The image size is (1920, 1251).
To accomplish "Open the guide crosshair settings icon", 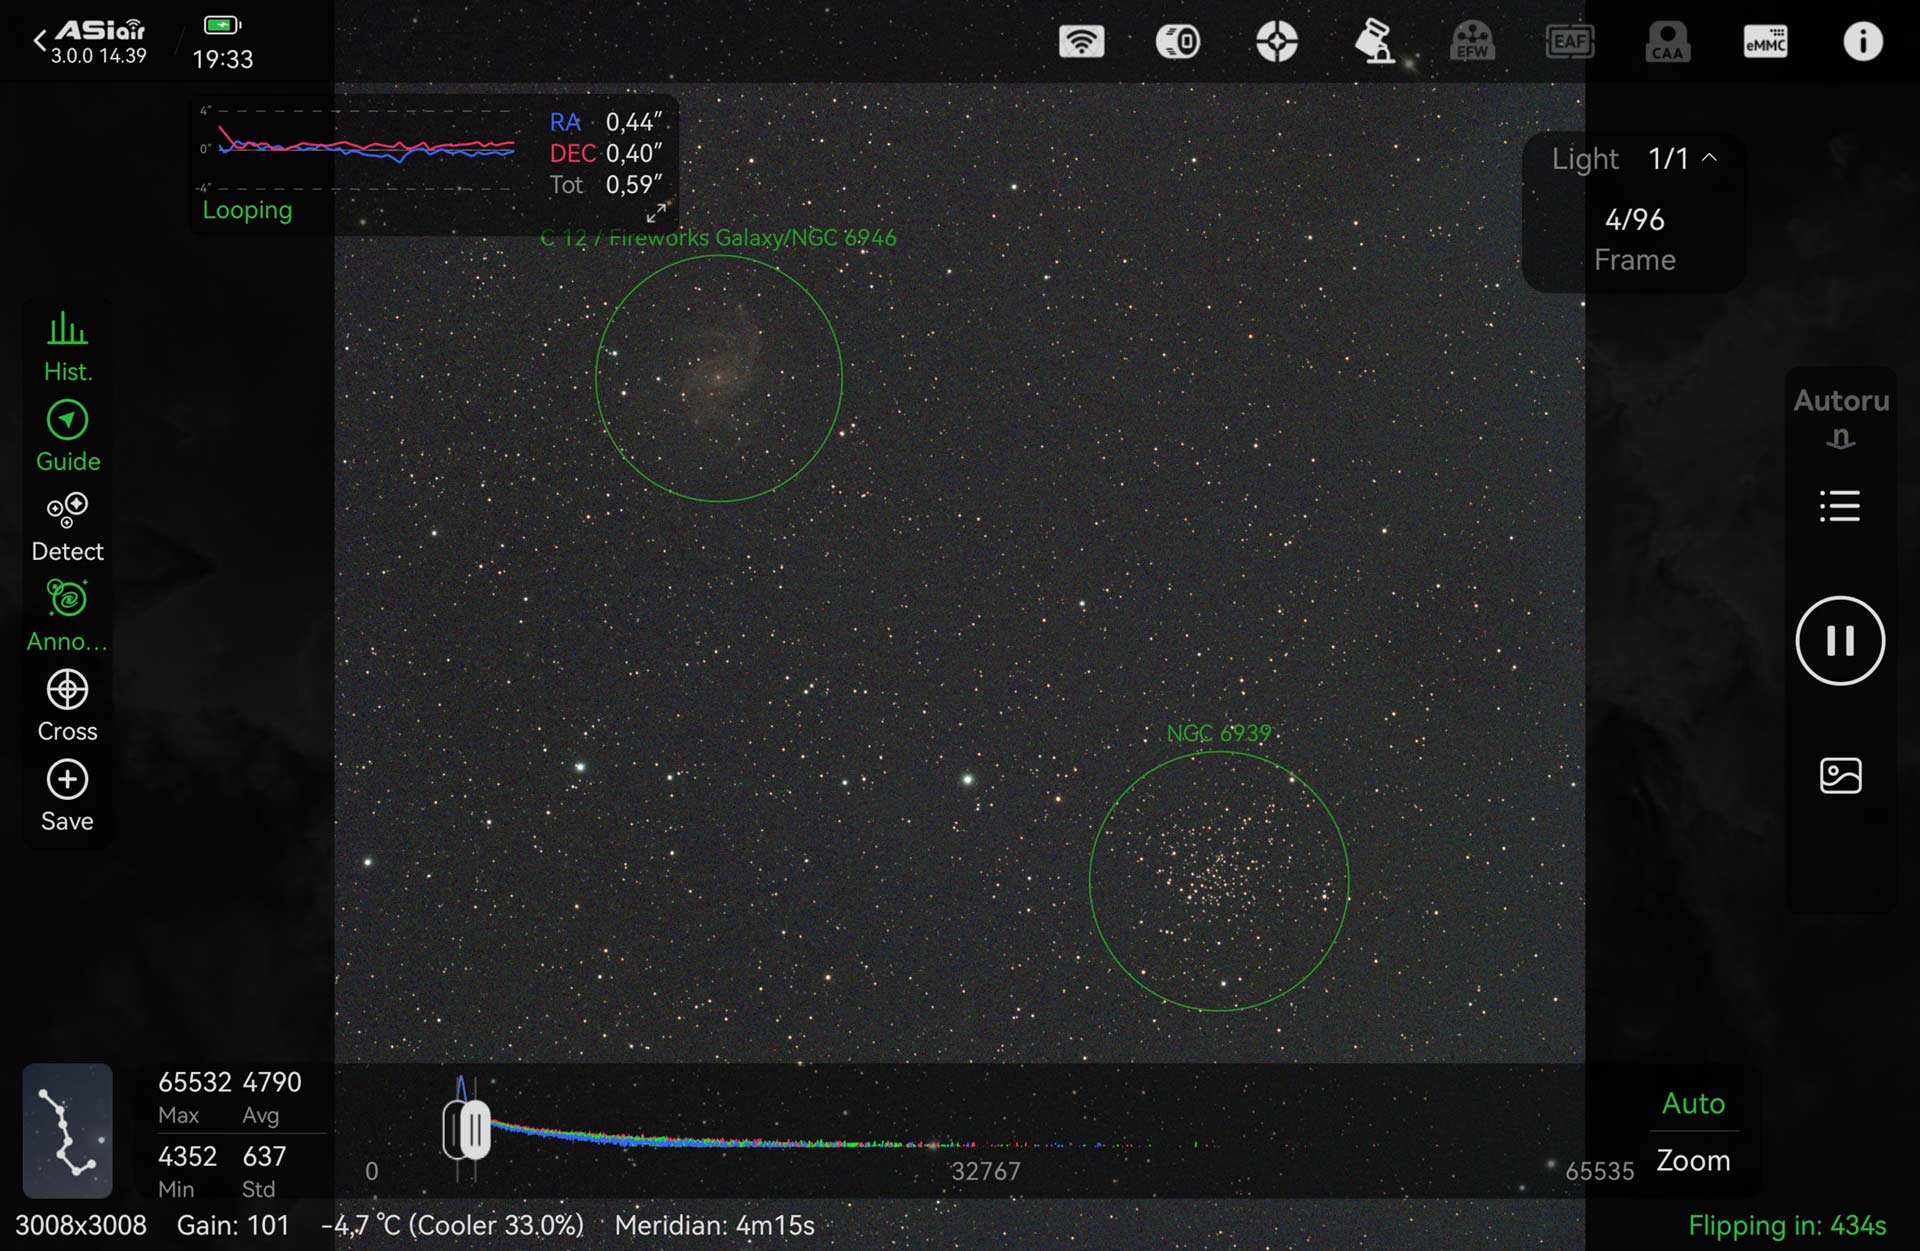I will [1277, 42].
